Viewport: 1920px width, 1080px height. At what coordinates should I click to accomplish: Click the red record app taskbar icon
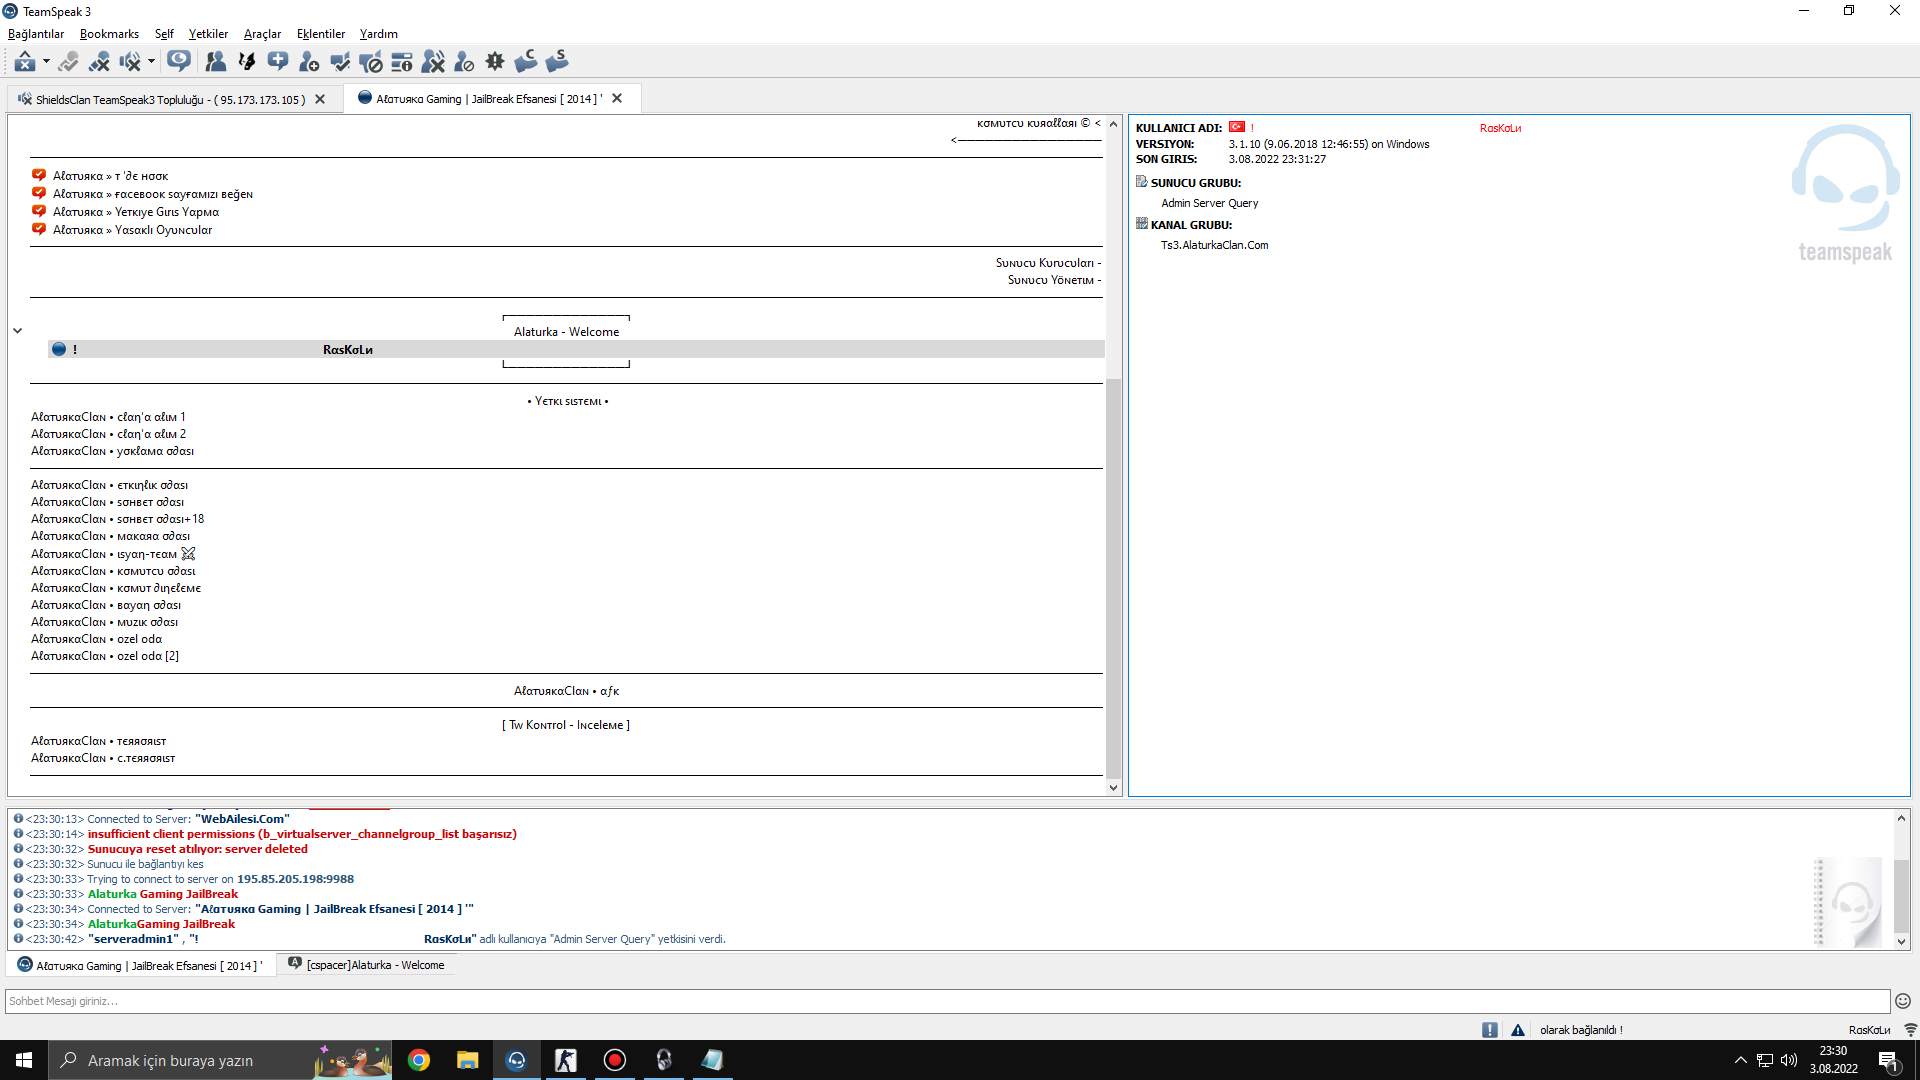[x=615, y=1060]
